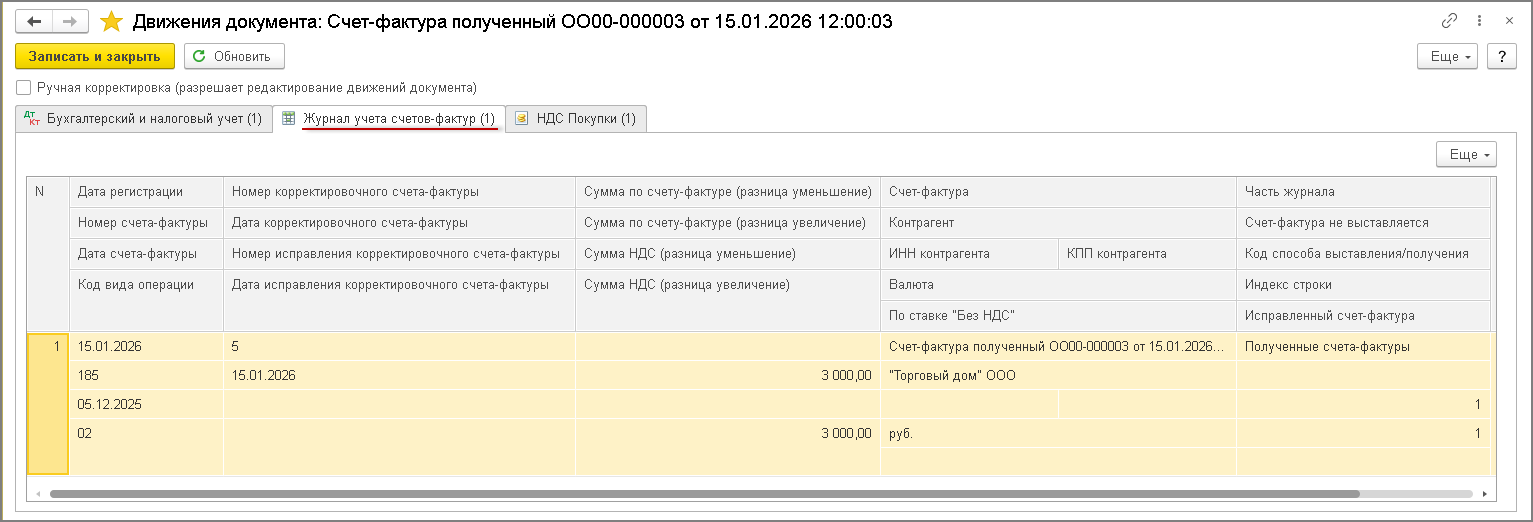Click Дата корректировочного счета-фактуры header

point(399,223)
